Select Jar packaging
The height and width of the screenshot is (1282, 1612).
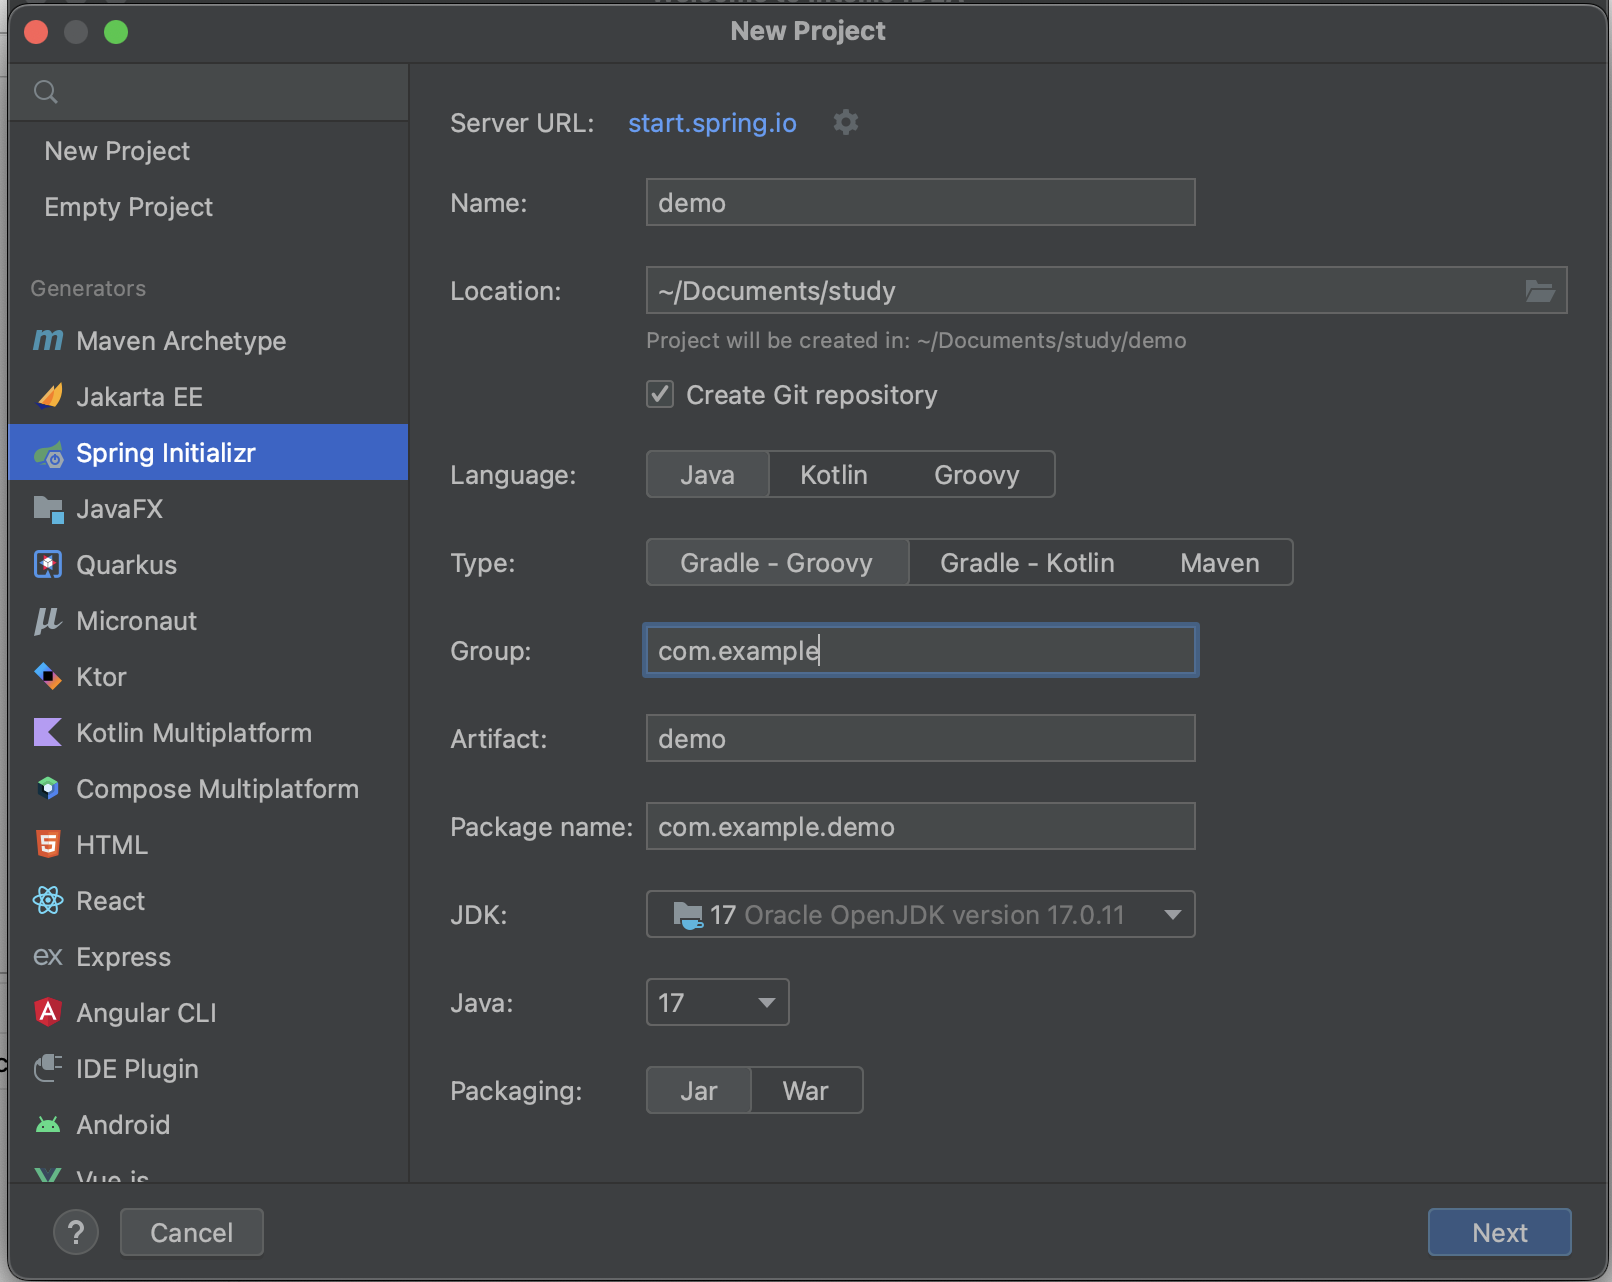click(699, 1091)
